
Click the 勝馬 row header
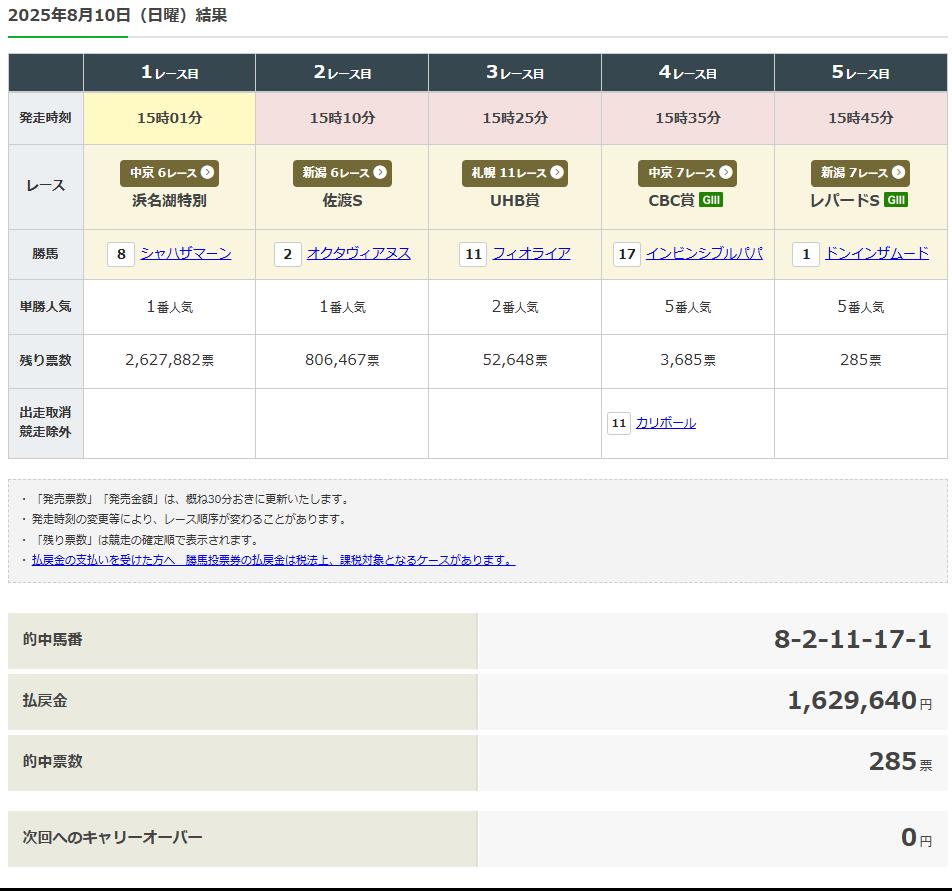(x=46, y=254)
